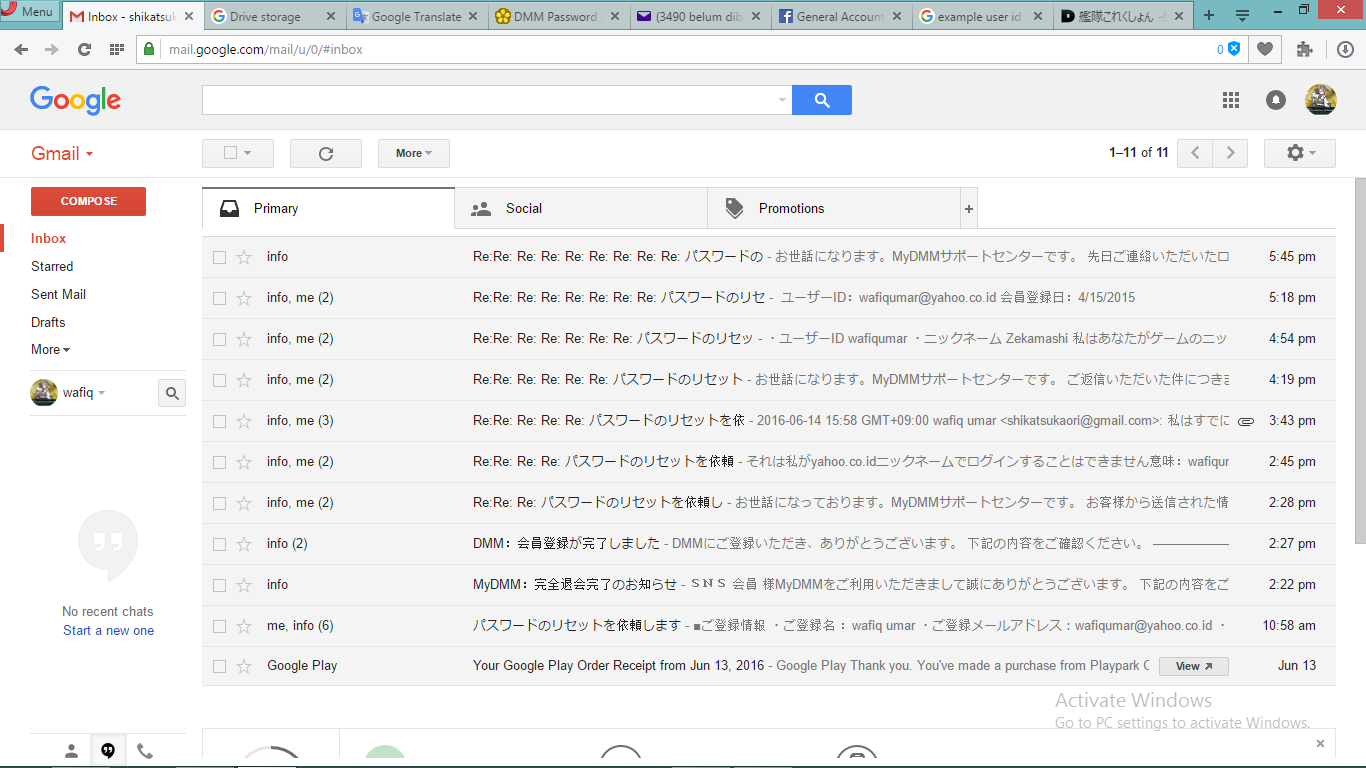Open the Gmail product switcher dropdown
The image size is (1366, 768).
coord(62,153)
